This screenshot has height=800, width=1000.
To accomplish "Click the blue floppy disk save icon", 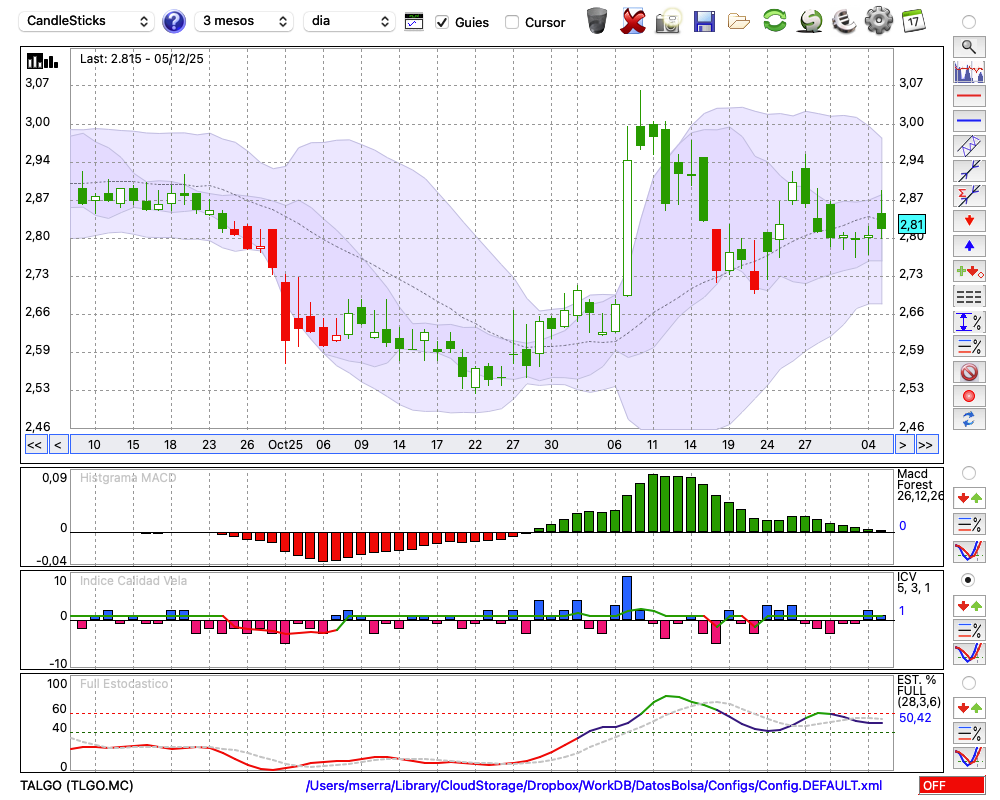I will [704, 21].
